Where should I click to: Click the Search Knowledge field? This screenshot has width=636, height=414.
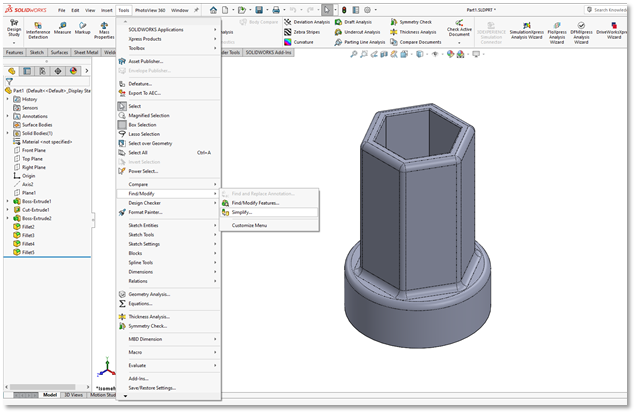pyautogui.click(x=606, y=10)
